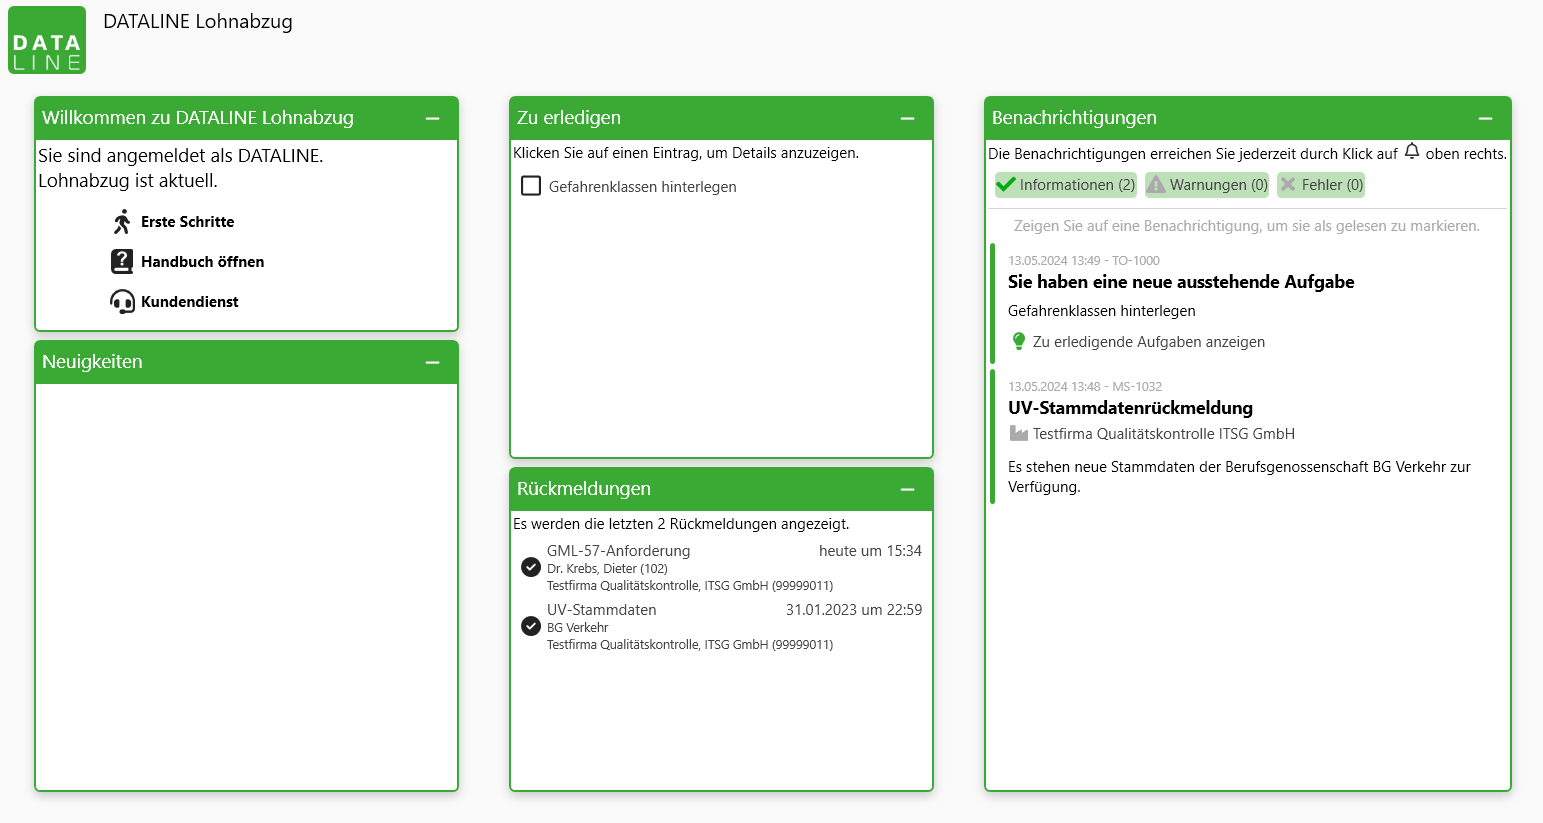1543x823 pixels.
Task: Click the lightbulb icon beside pending tasks
Action: [x=1018, y=342]
